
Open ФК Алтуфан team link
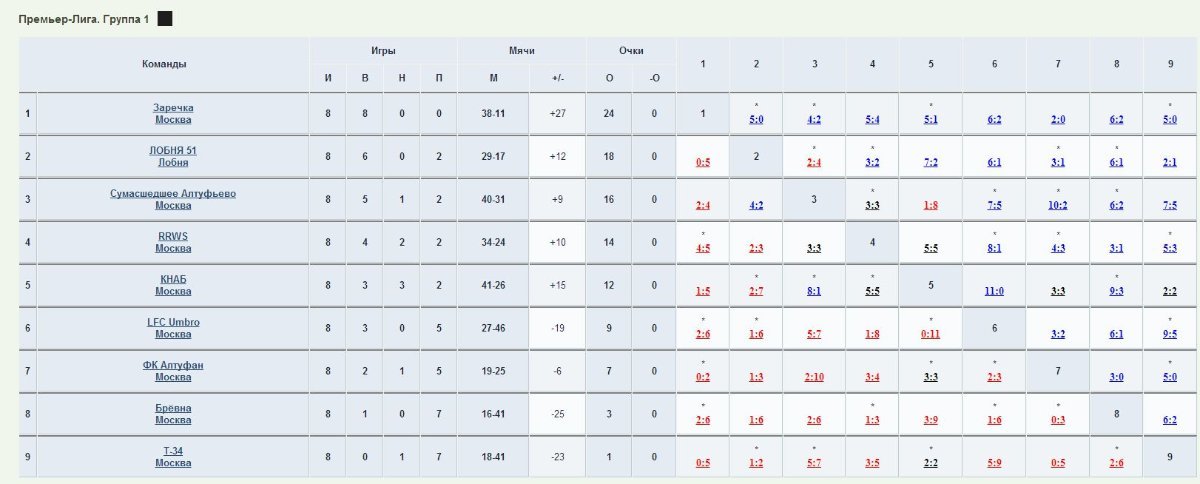173,365
